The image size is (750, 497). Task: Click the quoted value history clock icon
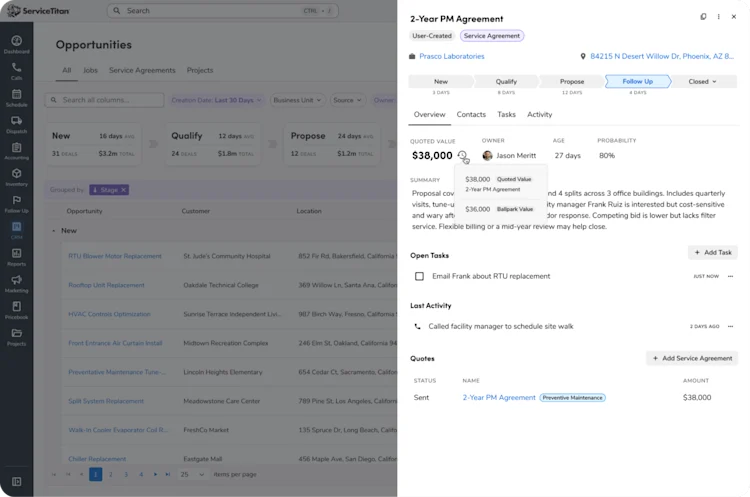462,155
